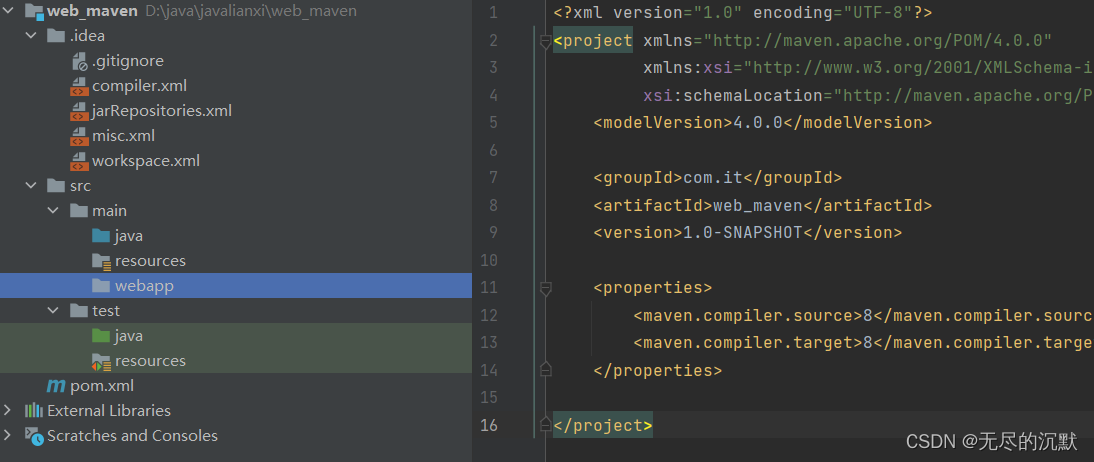Click the opening project tag in the editor
Screen dimensions: 1094x462
(x=593, y=40)
